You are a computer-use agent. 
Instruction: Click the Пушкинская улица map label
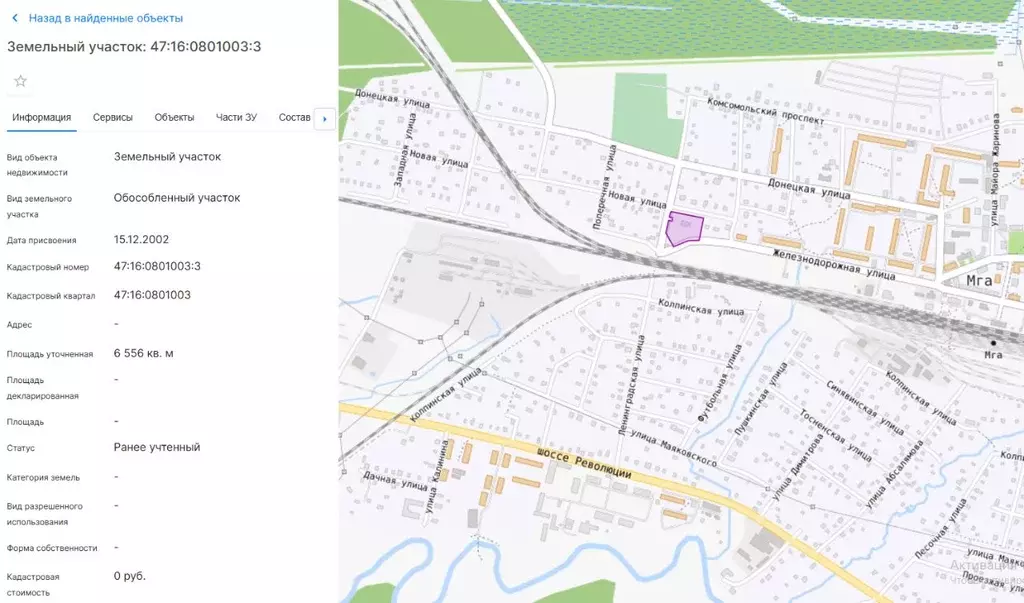point(760,399)
